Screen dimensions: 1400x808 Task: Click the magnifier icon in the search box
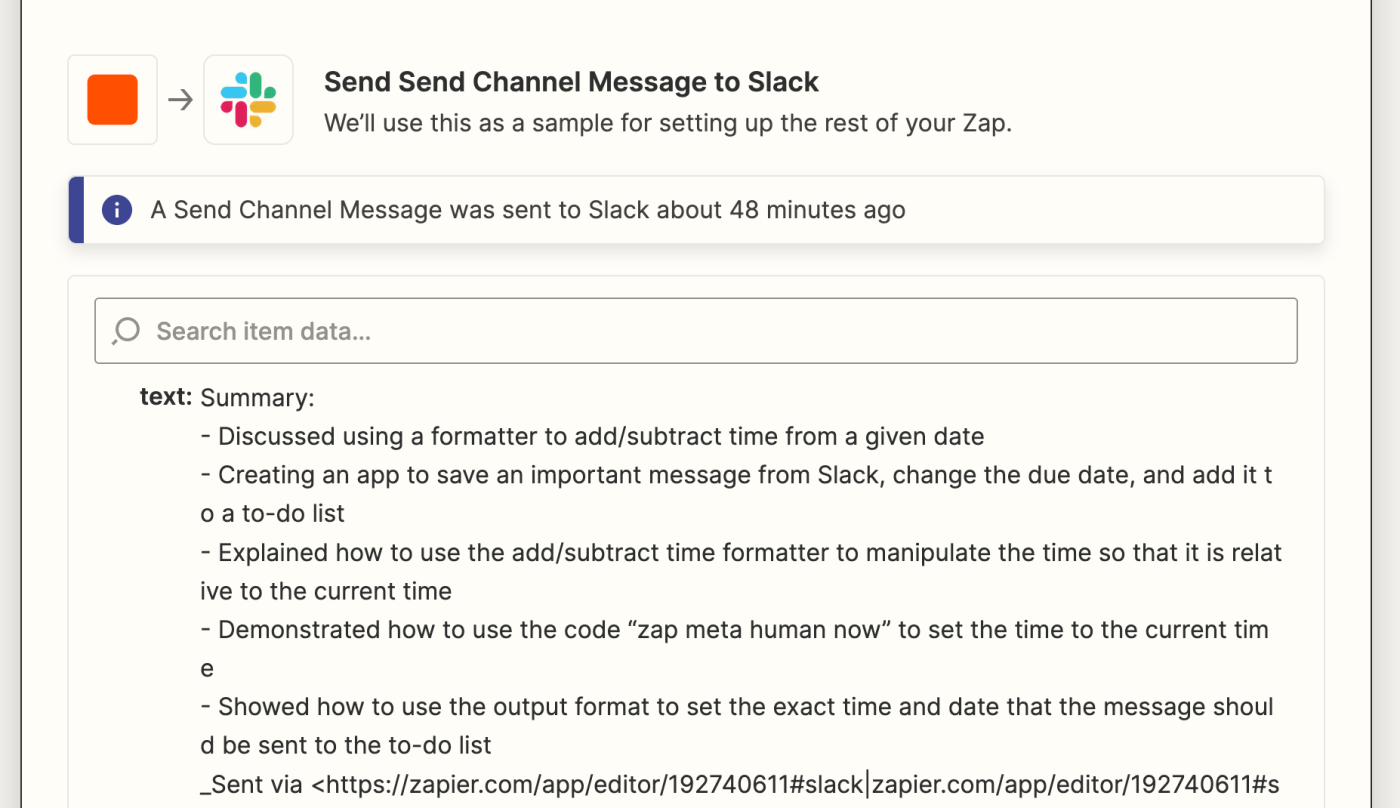tap(126, 331)
